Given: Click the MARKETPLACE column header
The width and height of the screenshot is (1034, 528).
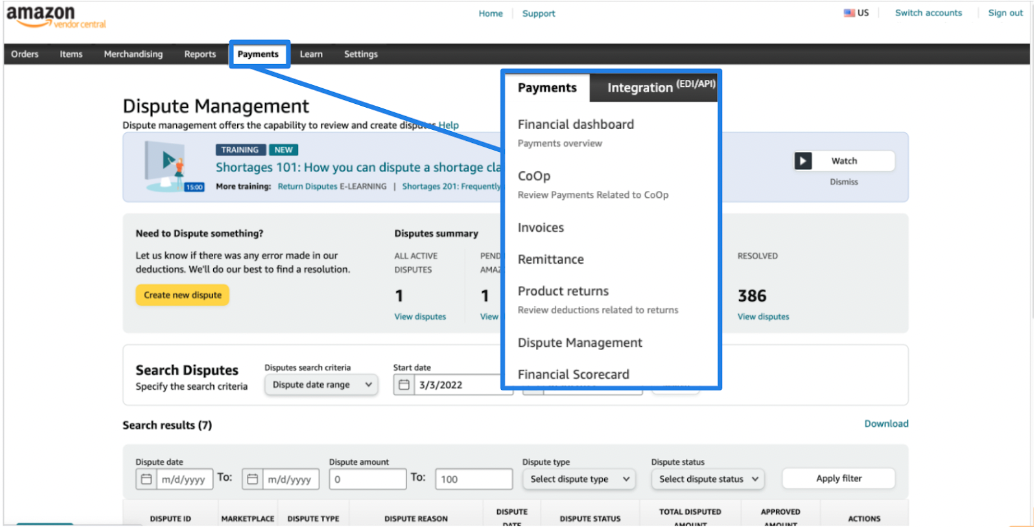Looking at the screenshot, I should point(248,519).
